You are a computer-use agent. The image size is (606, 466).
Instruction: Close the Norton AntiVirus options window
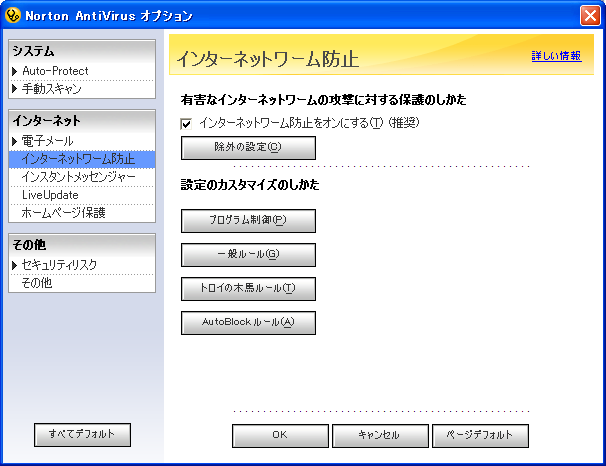click(590, 15)
